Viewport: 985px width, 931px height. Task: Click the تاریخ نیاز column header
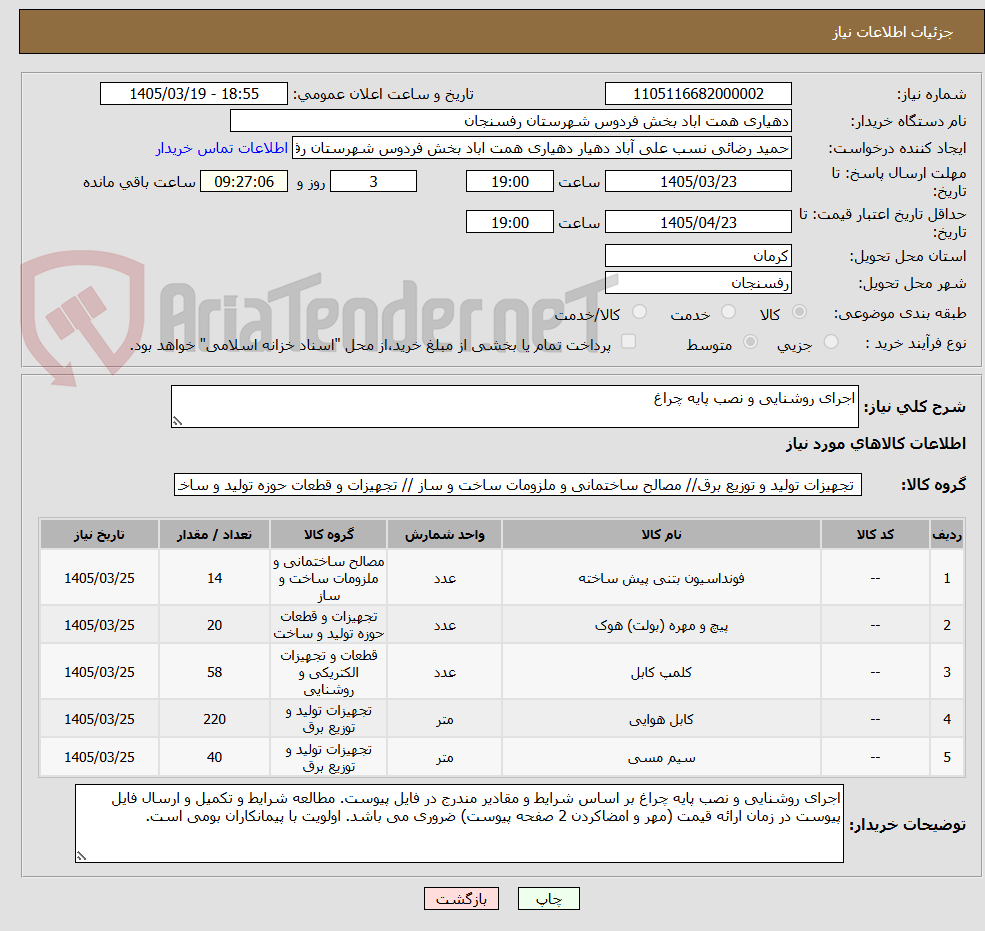tap(99, 535)
